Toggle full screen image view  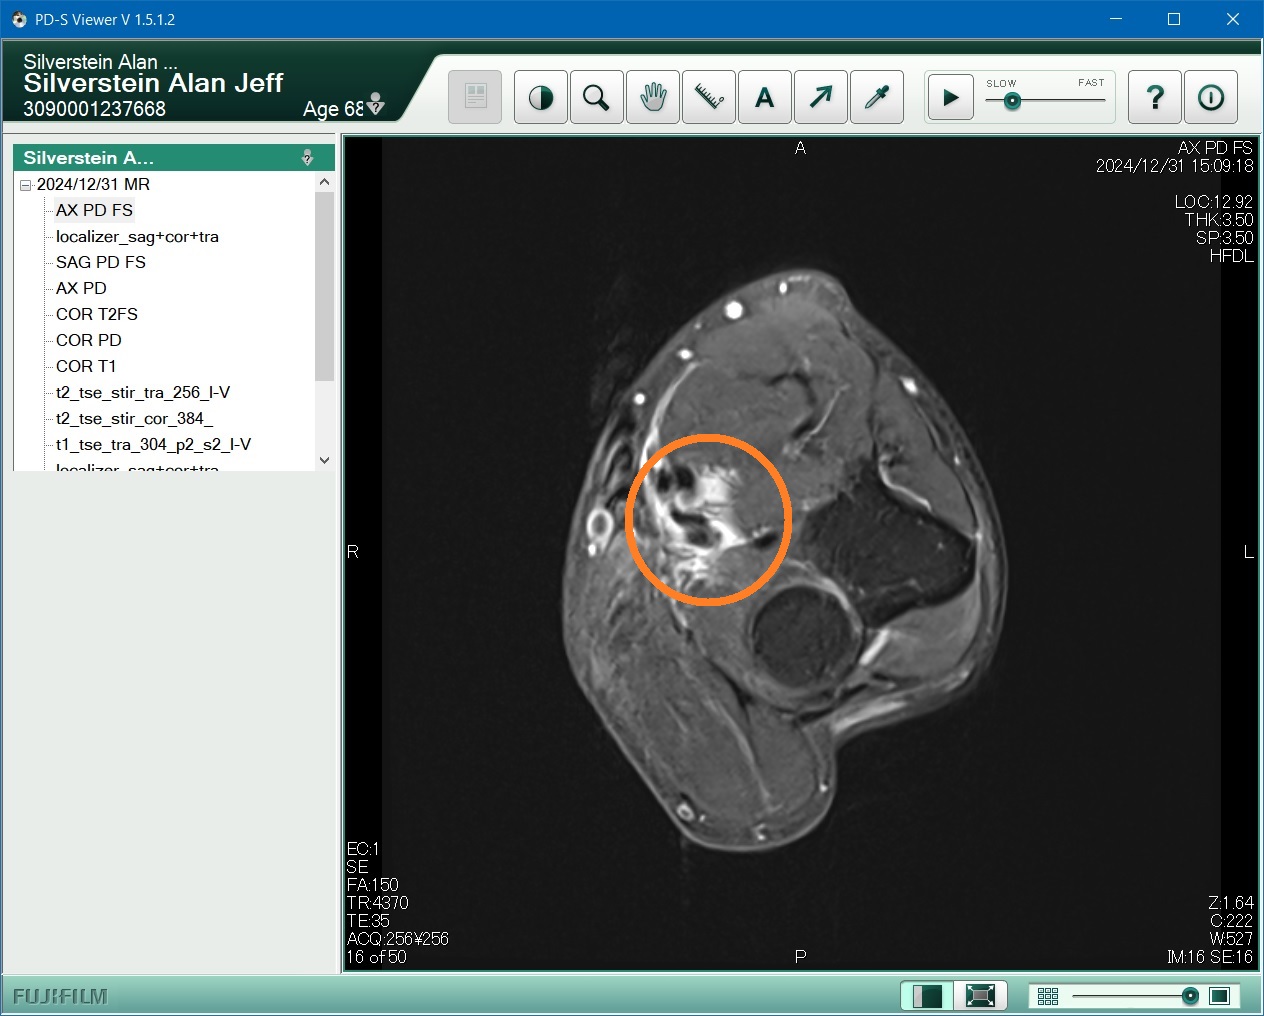(980, 996)
